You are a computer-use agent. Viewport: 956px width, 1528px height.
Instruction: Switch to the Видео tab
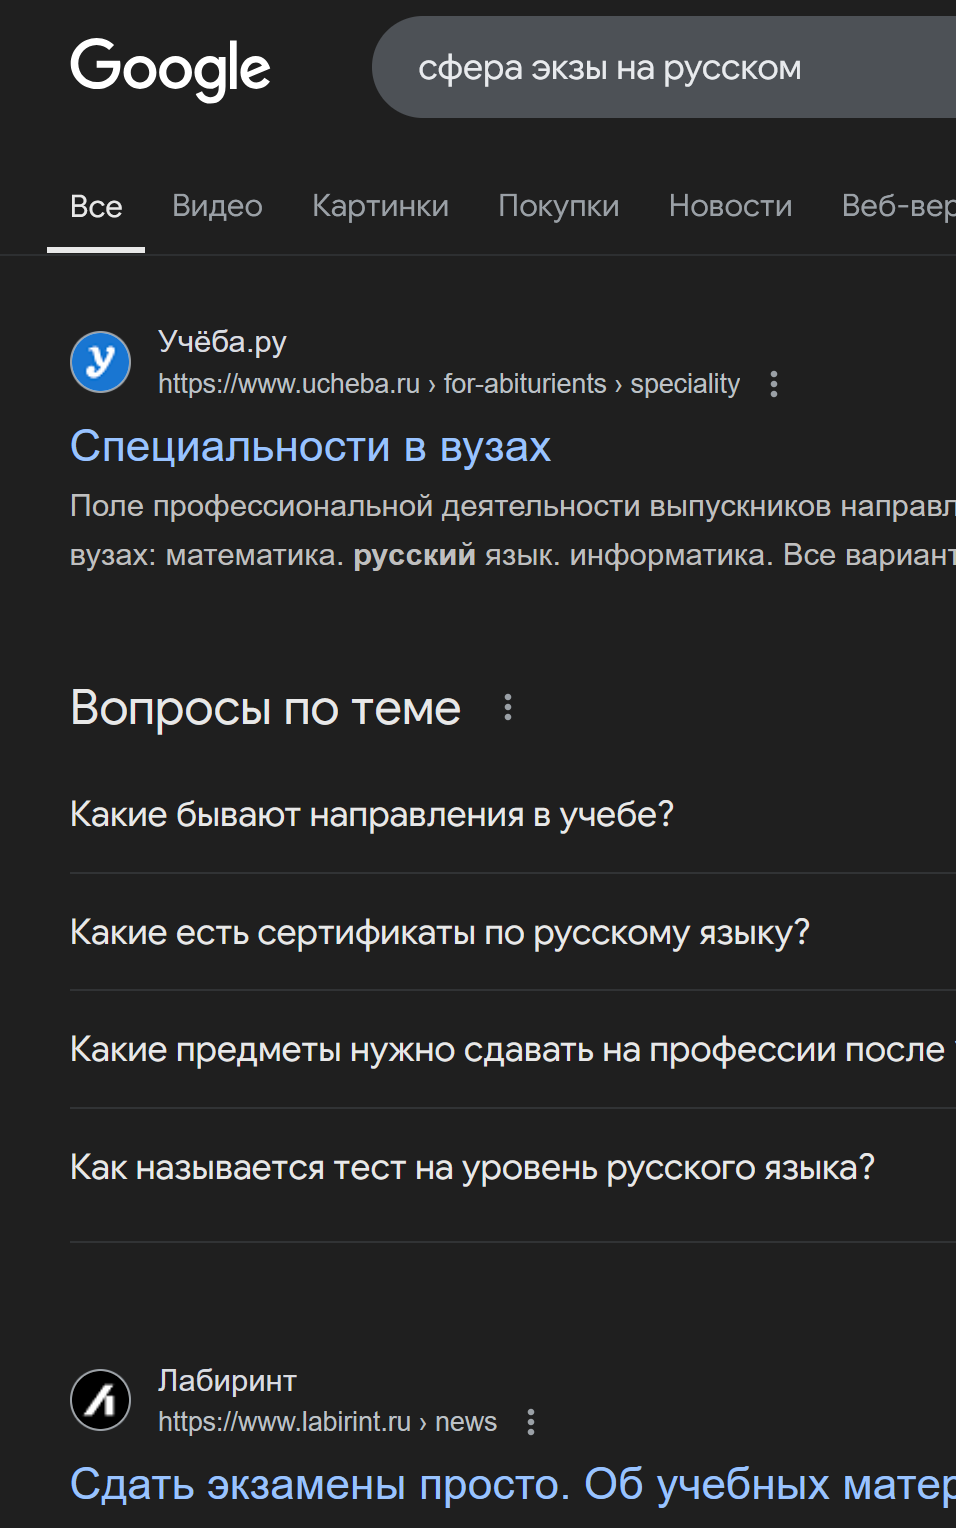click(217, 206)
